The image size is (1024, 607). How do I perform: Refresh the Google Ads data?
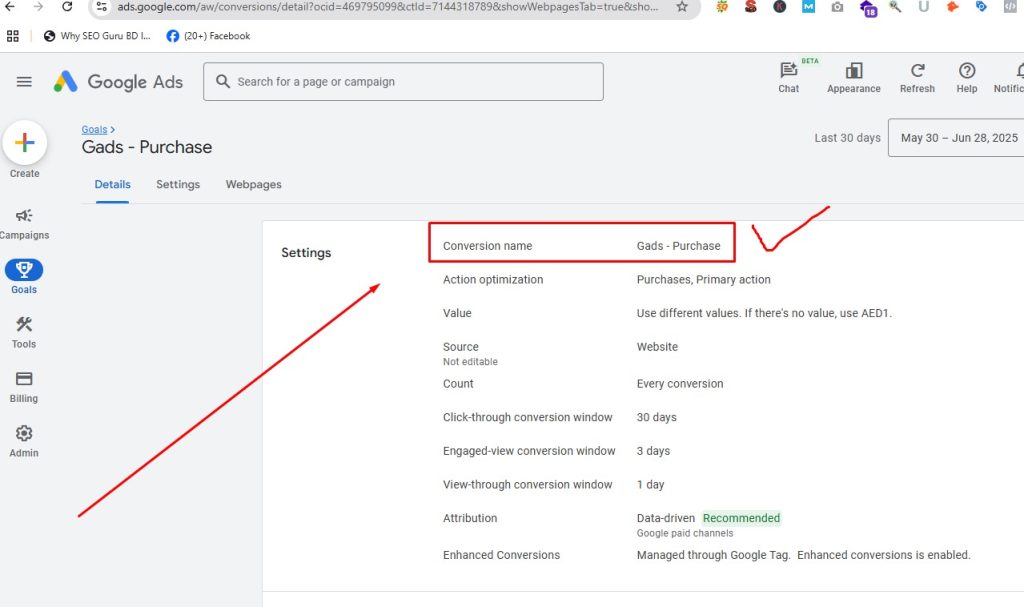click(x=917, y=71)
